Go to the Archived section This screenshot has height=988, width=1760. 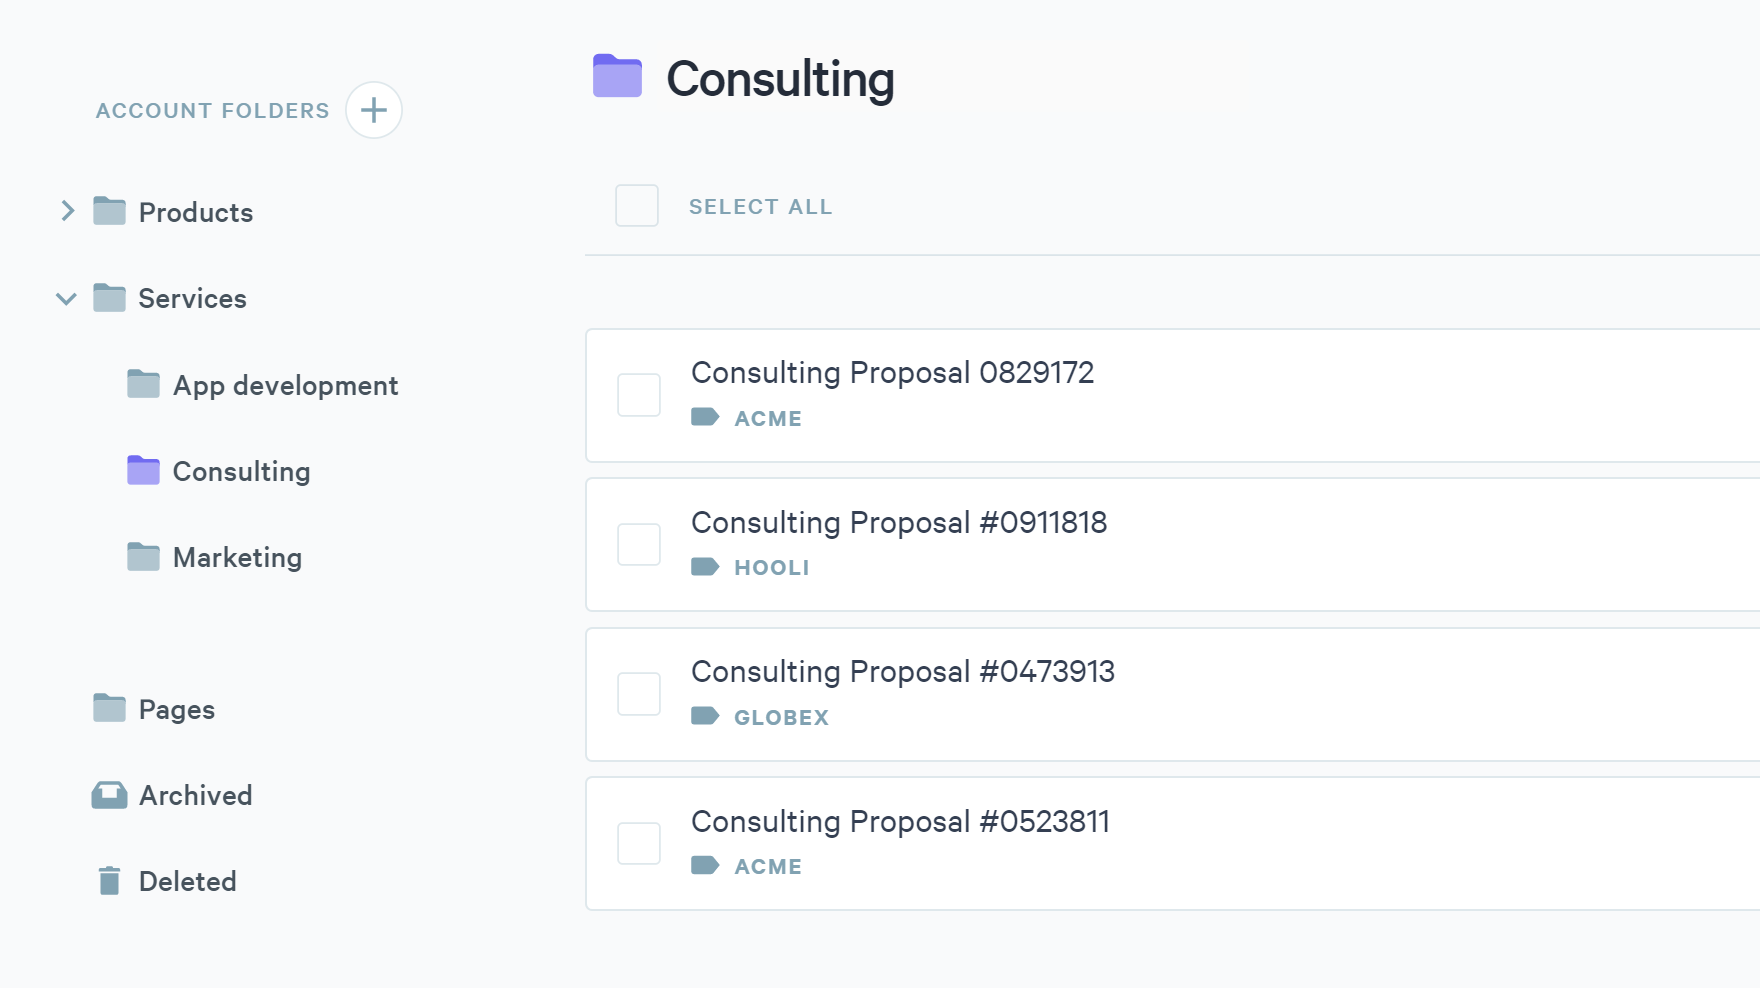pos(195,795)
